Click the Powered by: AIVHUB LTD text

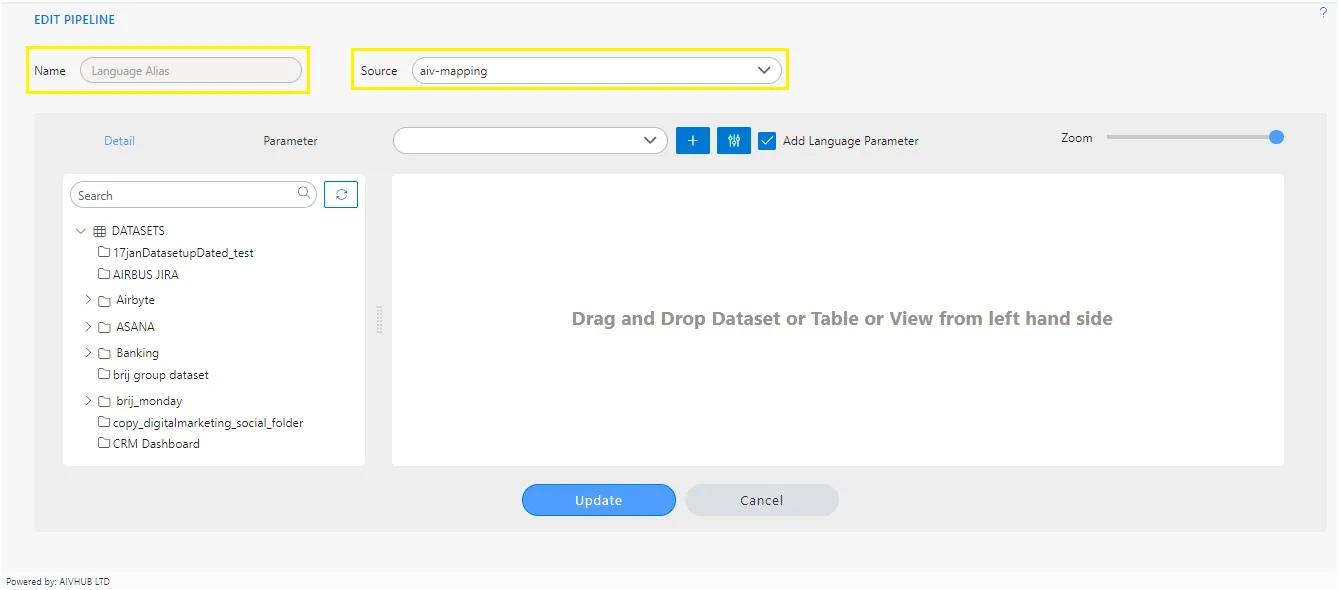pos(58,581)
